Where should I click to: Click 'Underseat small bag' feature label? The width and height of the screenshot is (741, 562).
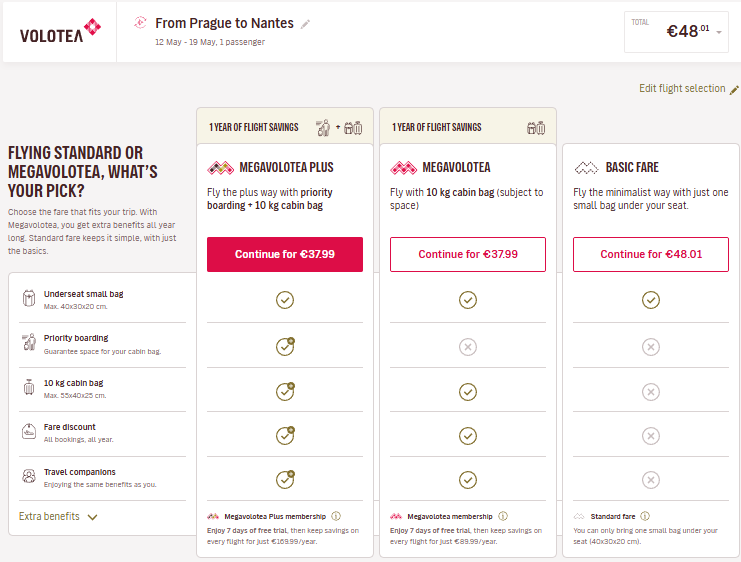(84, 294)
